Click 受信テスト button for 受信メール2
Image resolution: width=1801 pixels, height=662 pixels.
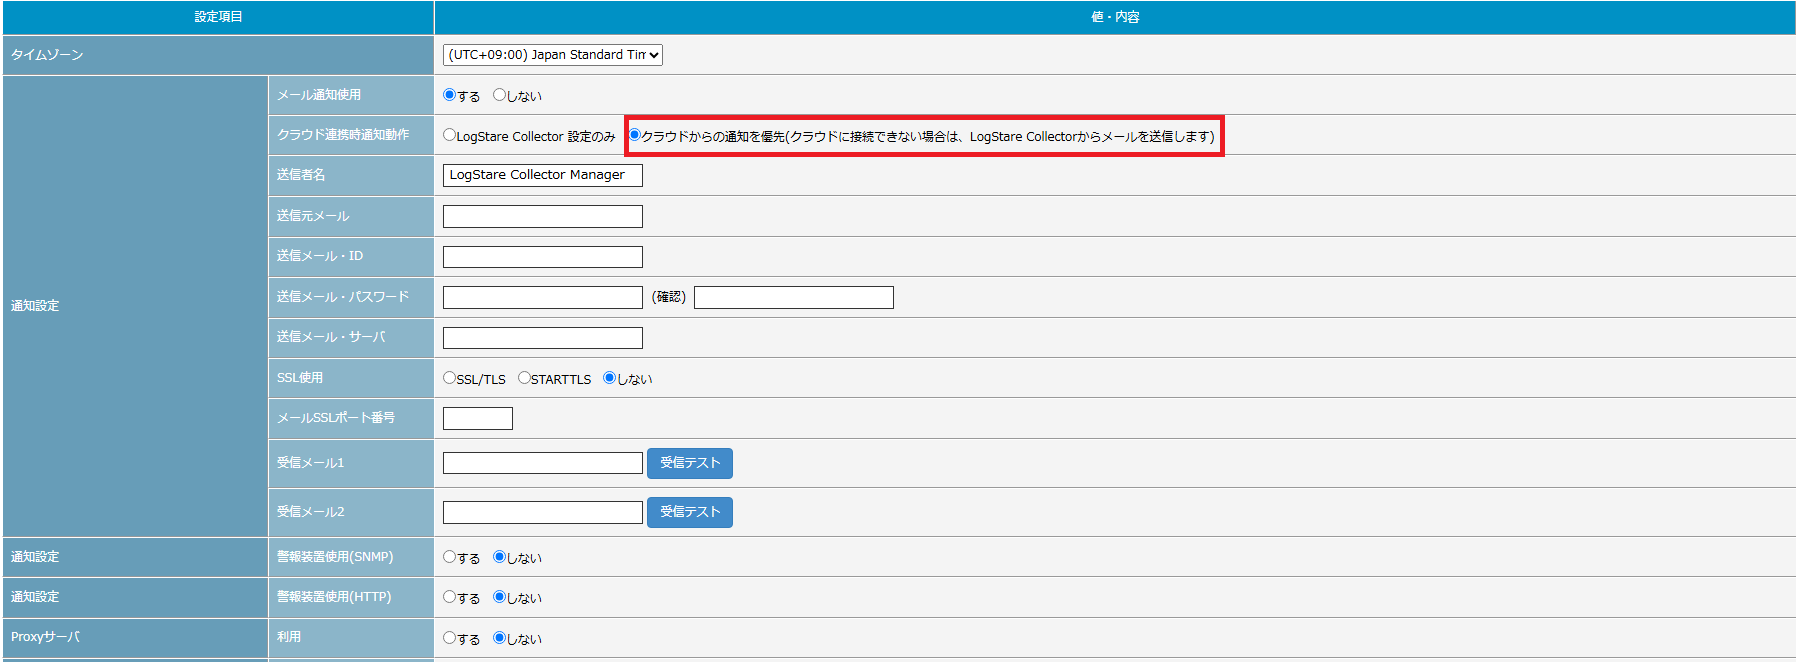click(x=690, y=512)
